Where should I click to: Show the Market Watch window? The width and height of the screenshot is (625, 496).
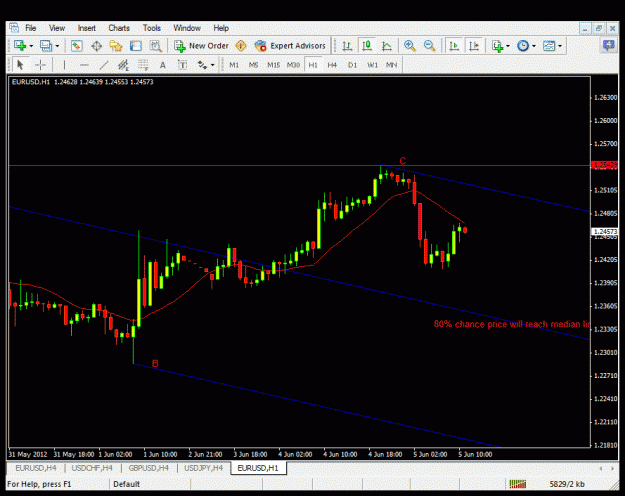point(77,46)
